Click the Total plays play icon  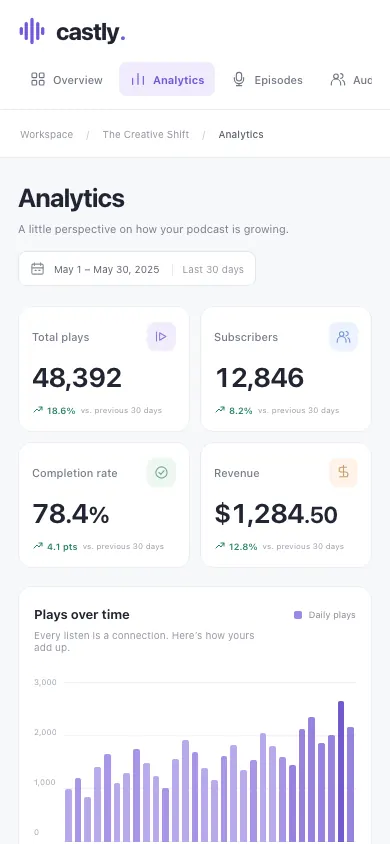coord(161,336)
